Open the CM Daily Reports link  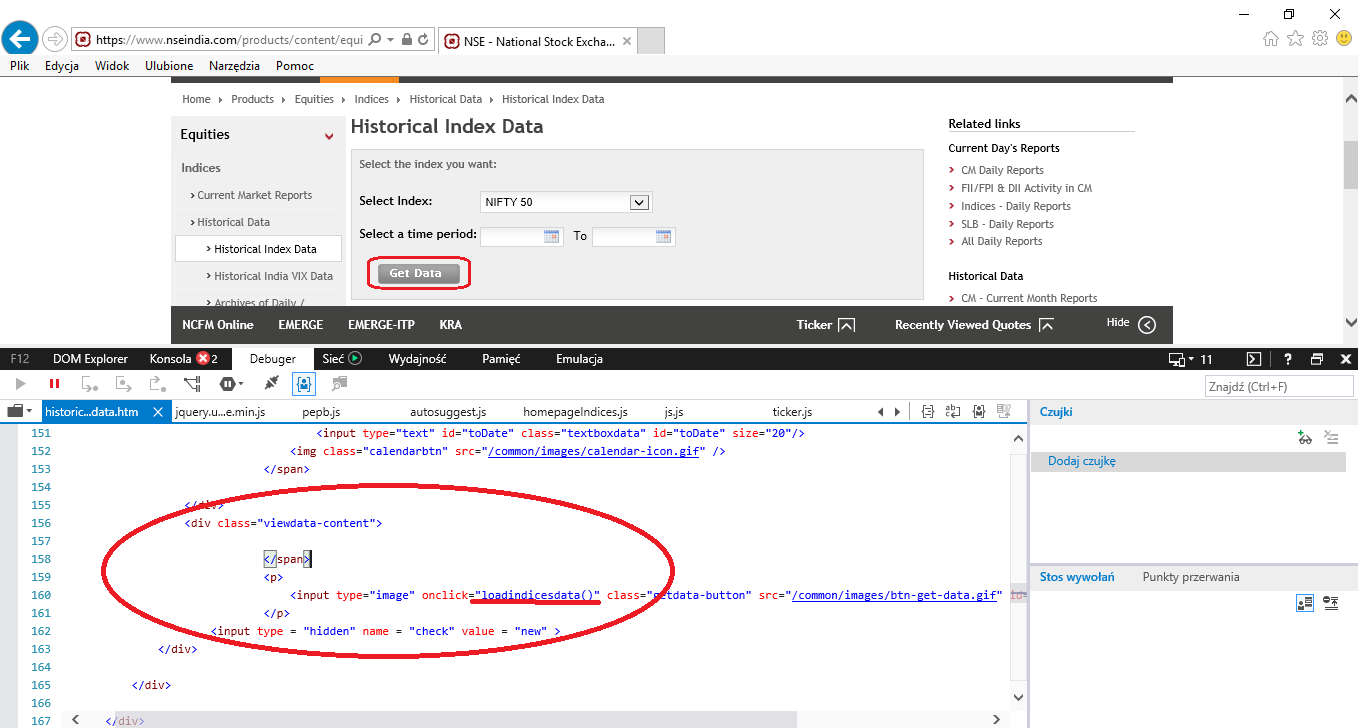click(x=1002, y=170)
